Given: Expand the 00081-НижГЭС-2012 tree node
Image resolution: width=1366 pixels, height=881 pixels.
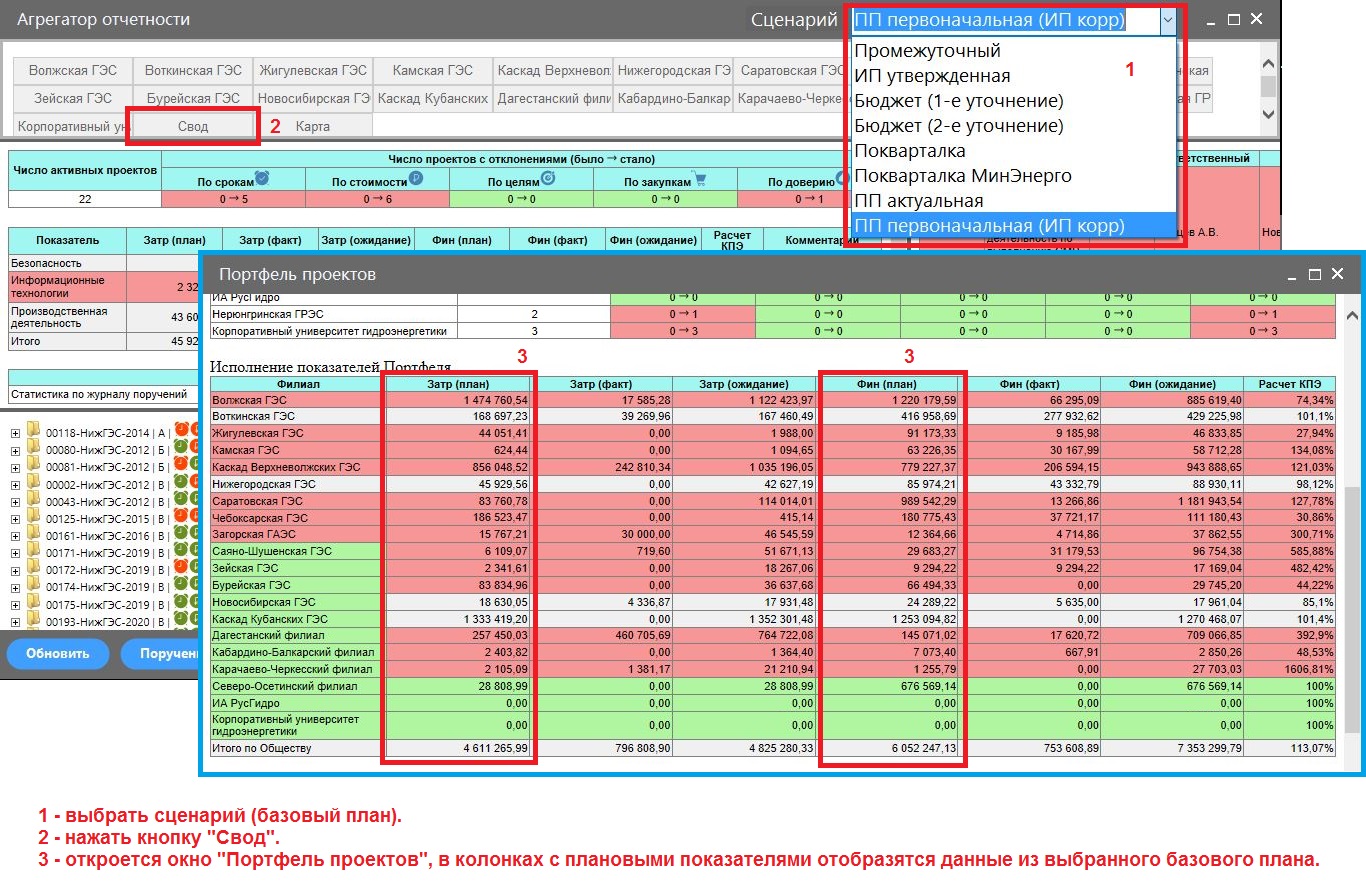Looking at the screenshot, I should 16,466.
